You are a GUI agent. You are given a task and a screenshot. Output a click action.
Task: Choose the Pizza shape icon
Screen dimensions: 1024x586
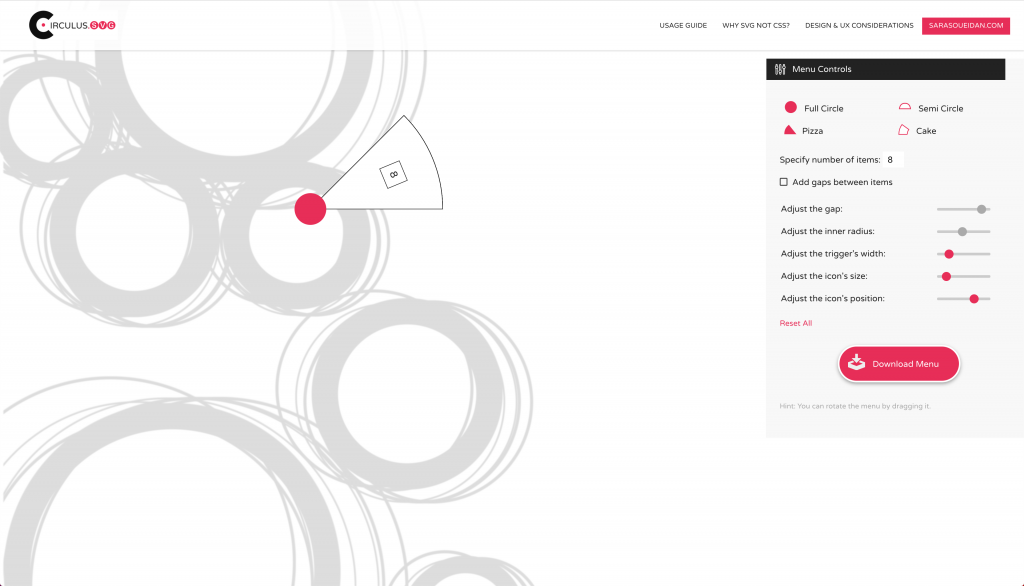click(x=790, y=130)
